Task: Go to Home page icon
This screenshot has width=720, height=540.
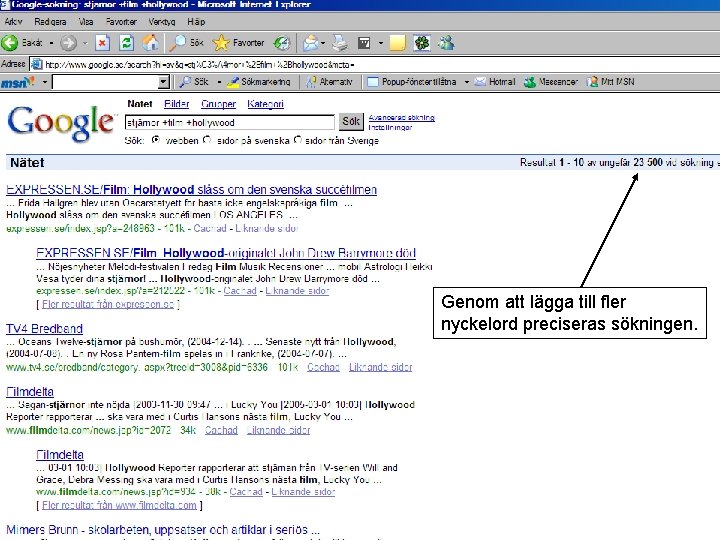Action: [150, 43]
